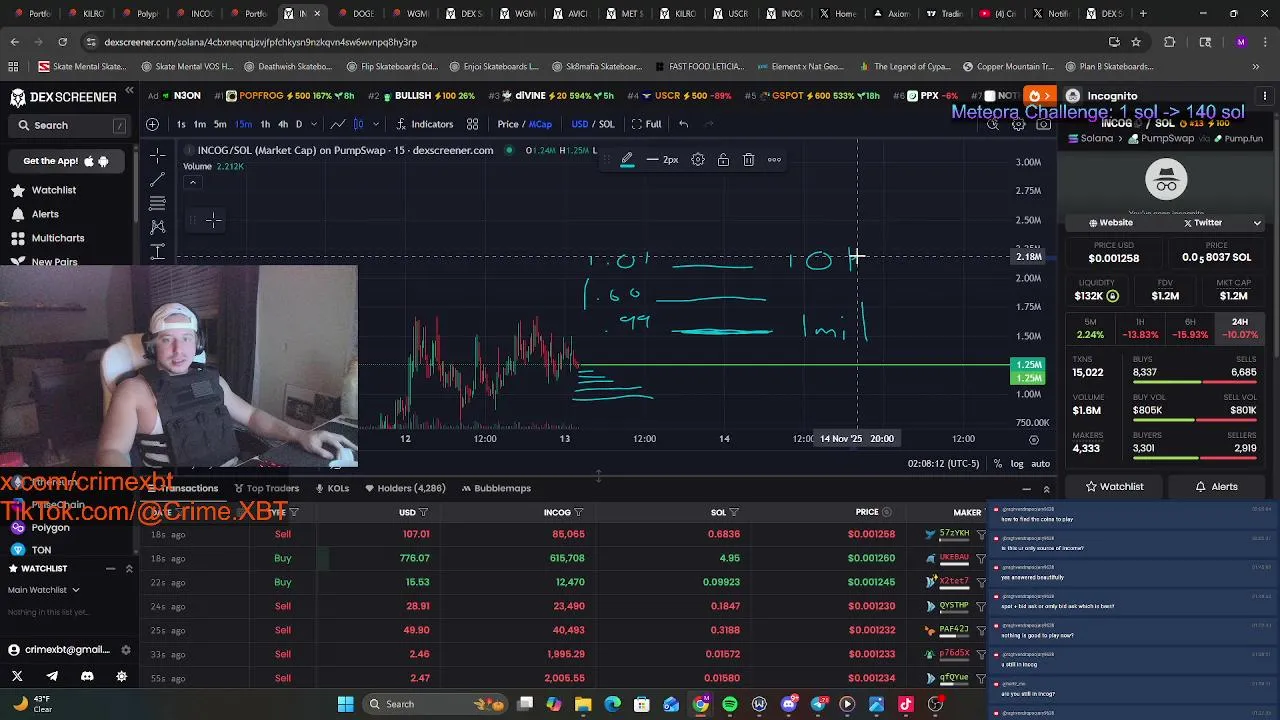Open the chart style dropdown arrow
This screenshot has width=1280, height=720.
pos(375,124)
